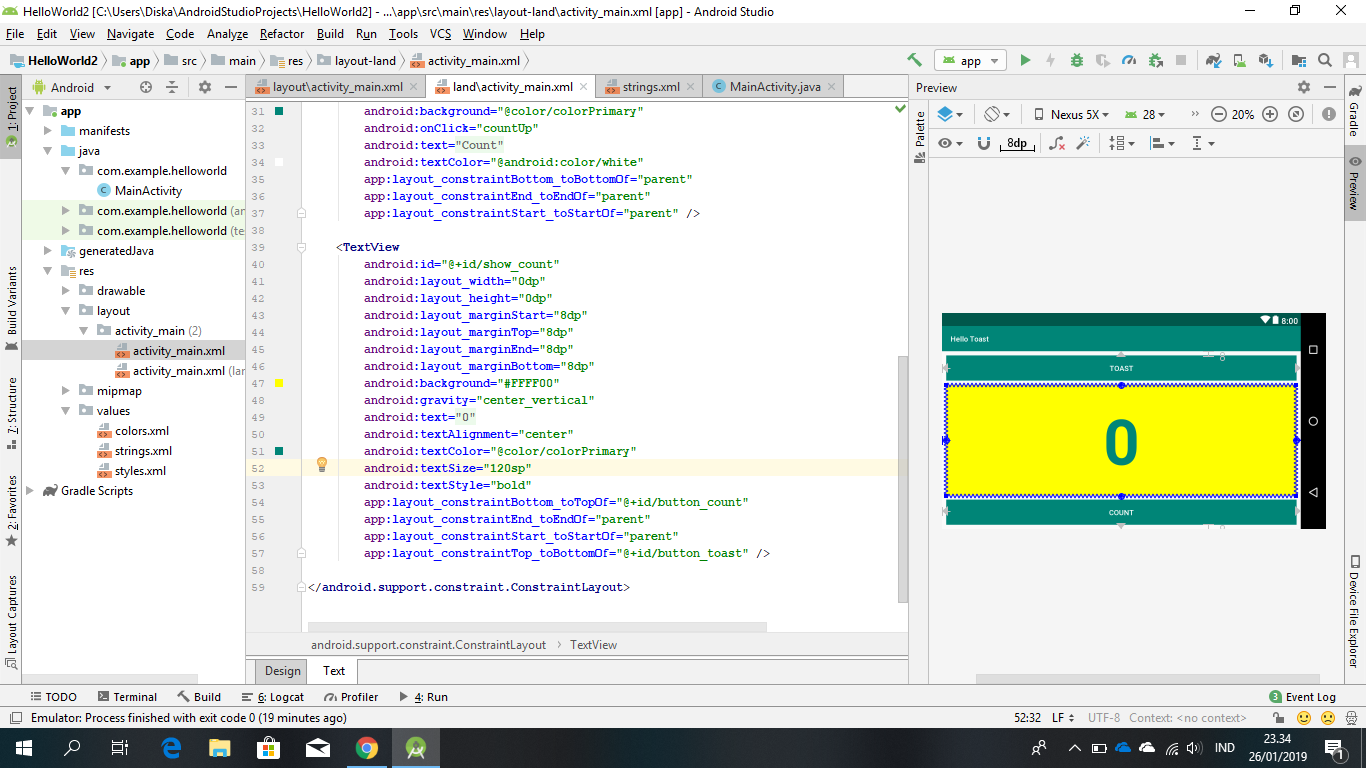Open the Android Profiler gauge icon
The width and height of the screenshot is (1366, 768).
(x=1130, y=60)
